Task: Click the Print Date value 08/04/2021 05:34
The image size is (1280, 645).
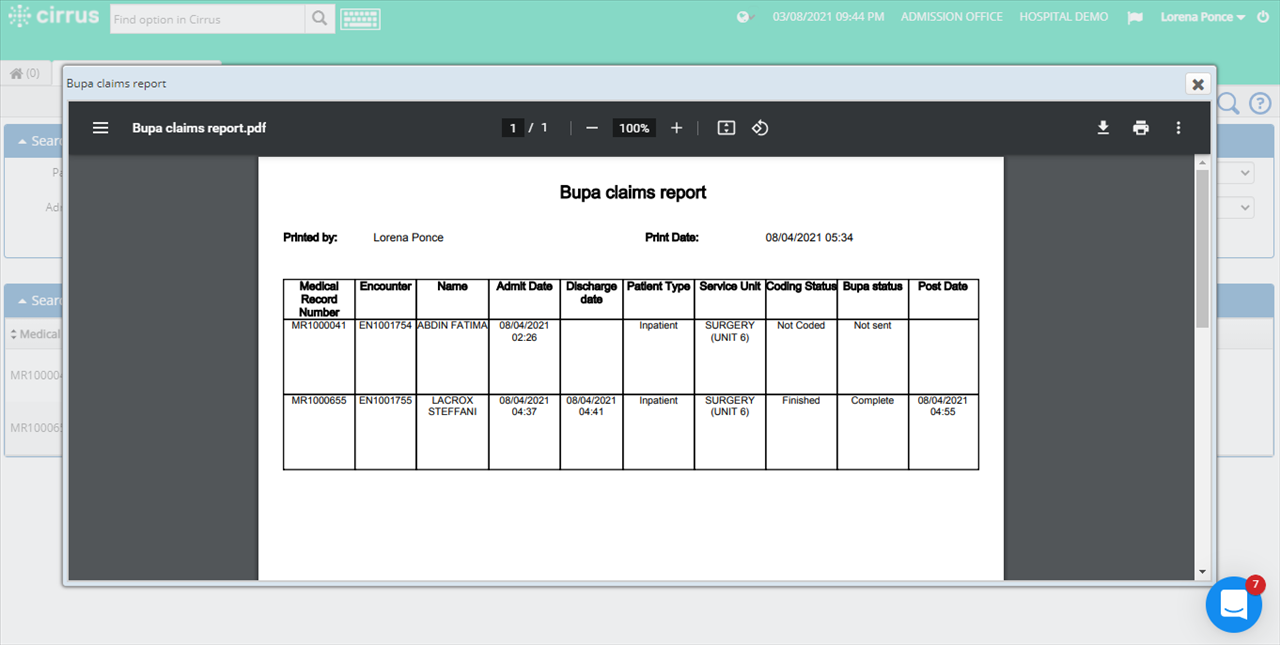Action: pyautogui.click(x=809, y=238)
